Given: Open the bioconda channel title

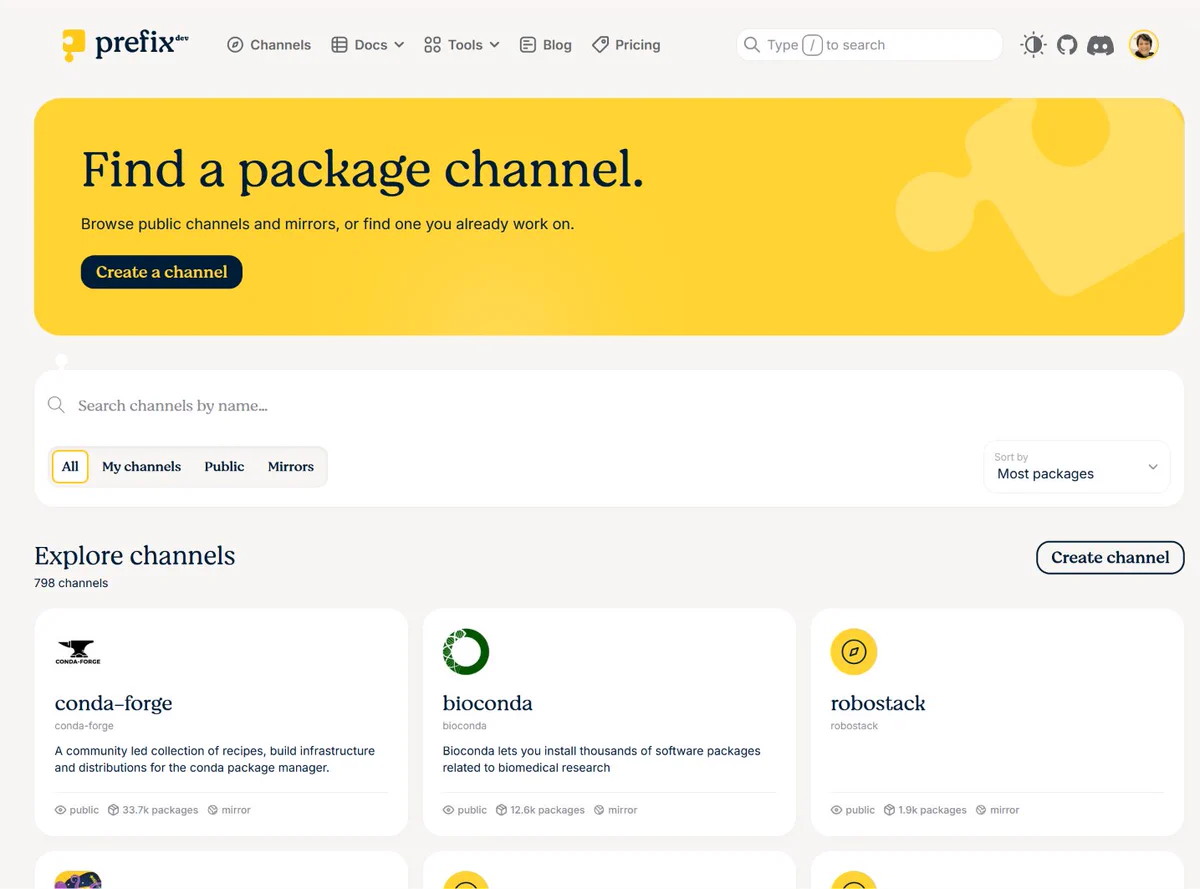Looking at the screenshot, I should [487, 703].
